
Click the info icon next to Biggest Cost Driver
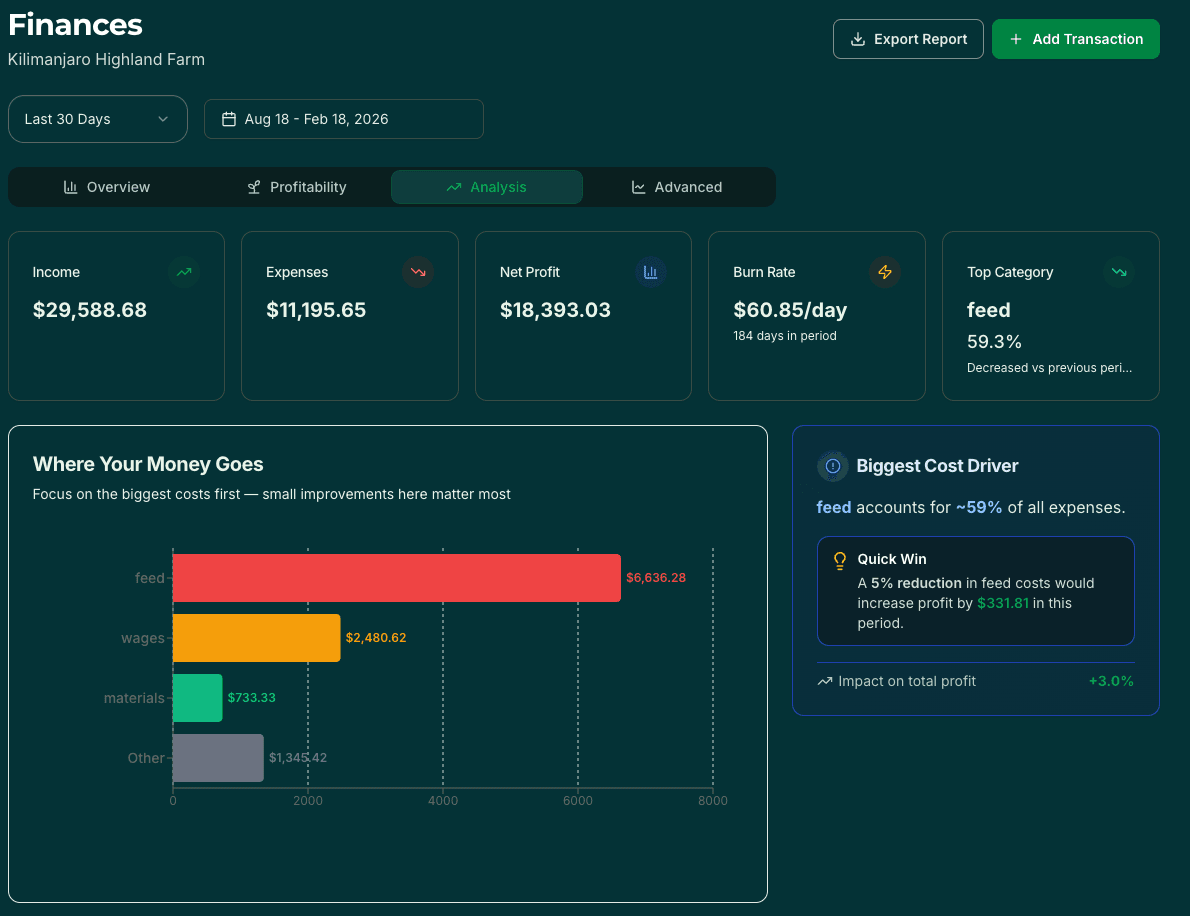click(832, 466)
